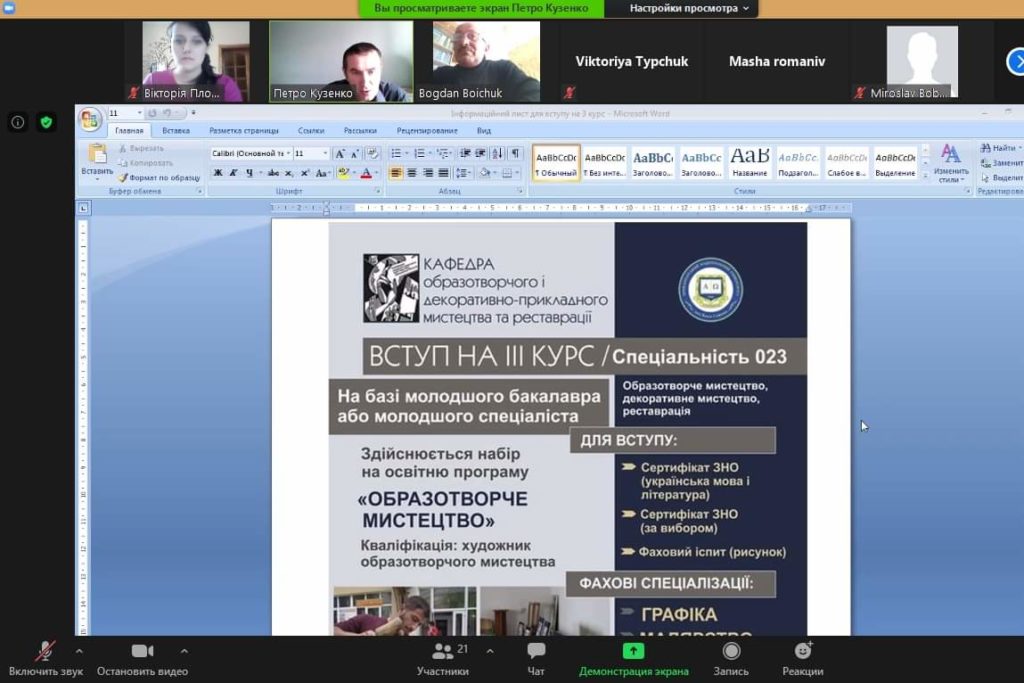The image size is (1024, 683).
Task: Open the Участники participants list
Action: (x=443, y=658)
